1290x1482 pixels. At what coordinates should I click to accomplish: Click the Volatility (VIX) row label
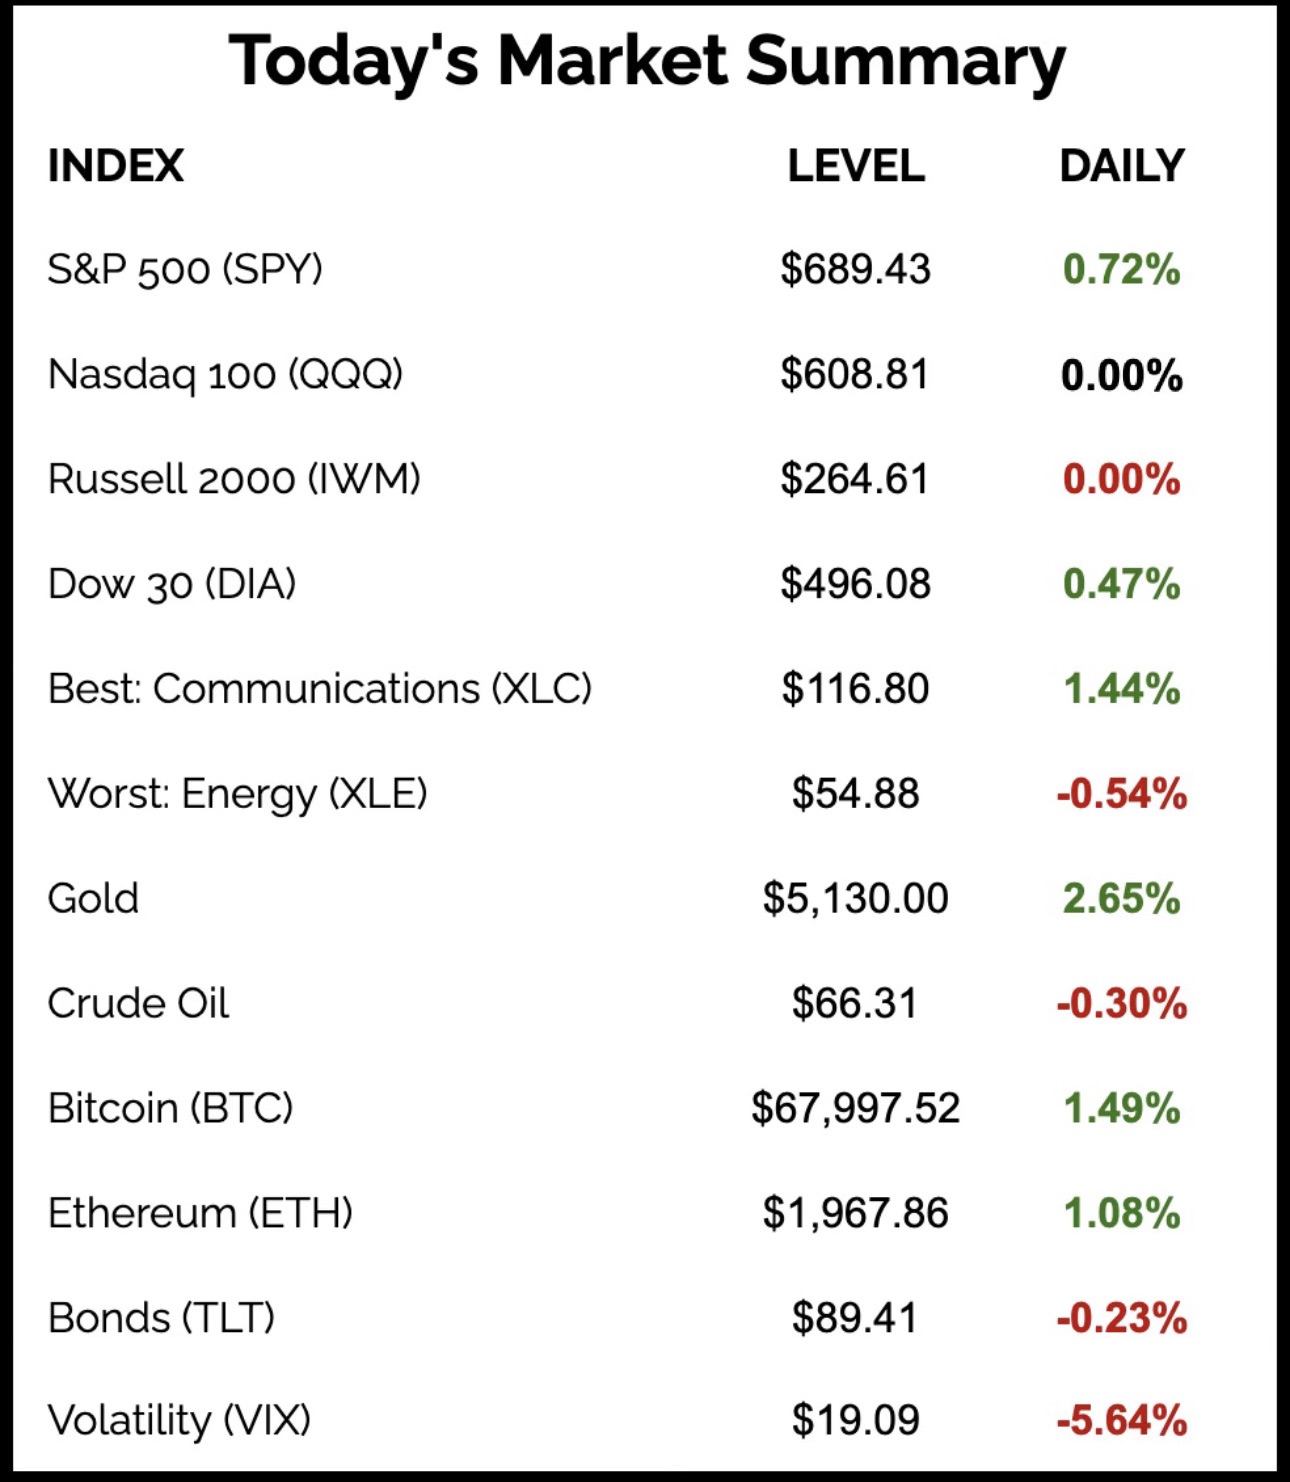179,1420
